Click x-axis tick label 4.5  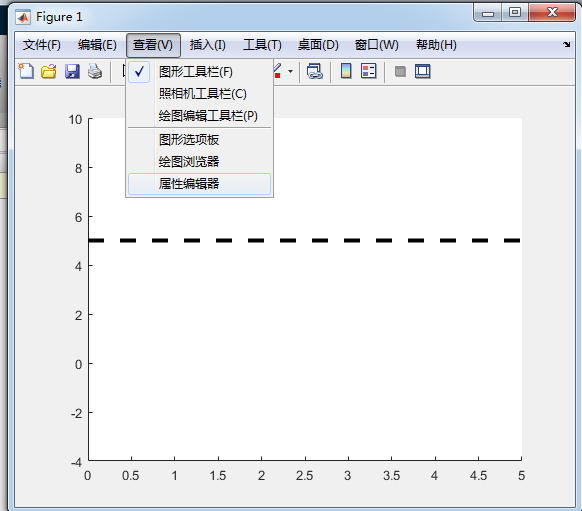point(478,476)
